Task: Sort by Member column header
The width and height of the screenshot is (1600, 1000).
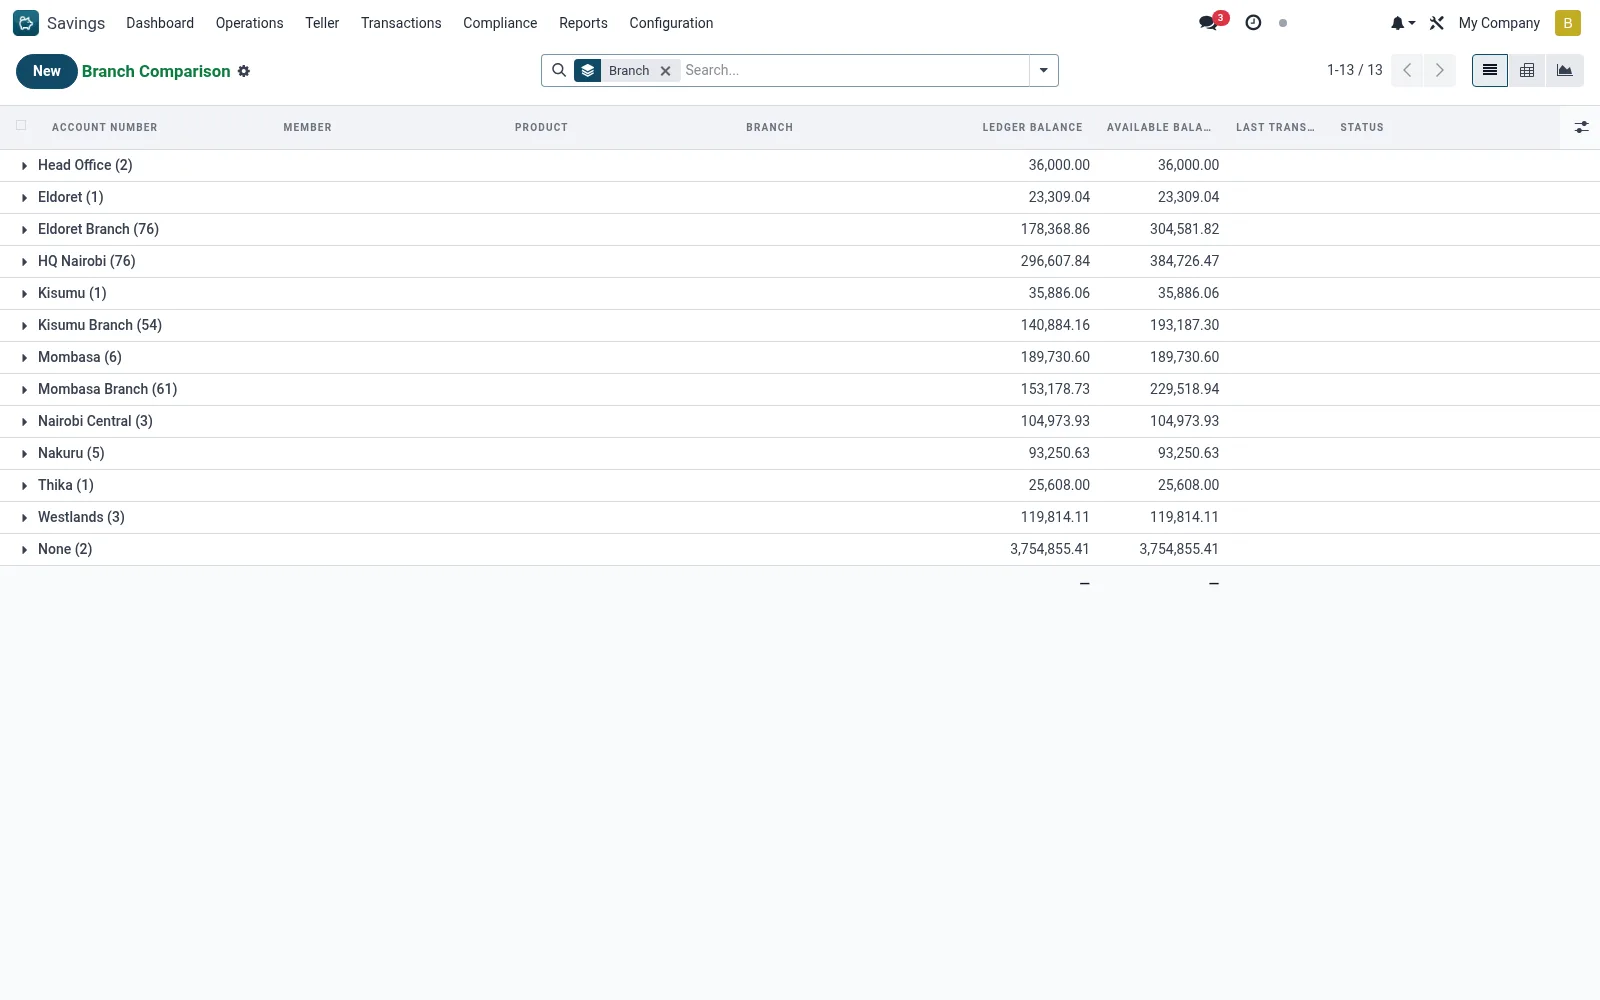Action: coord(307,127)
